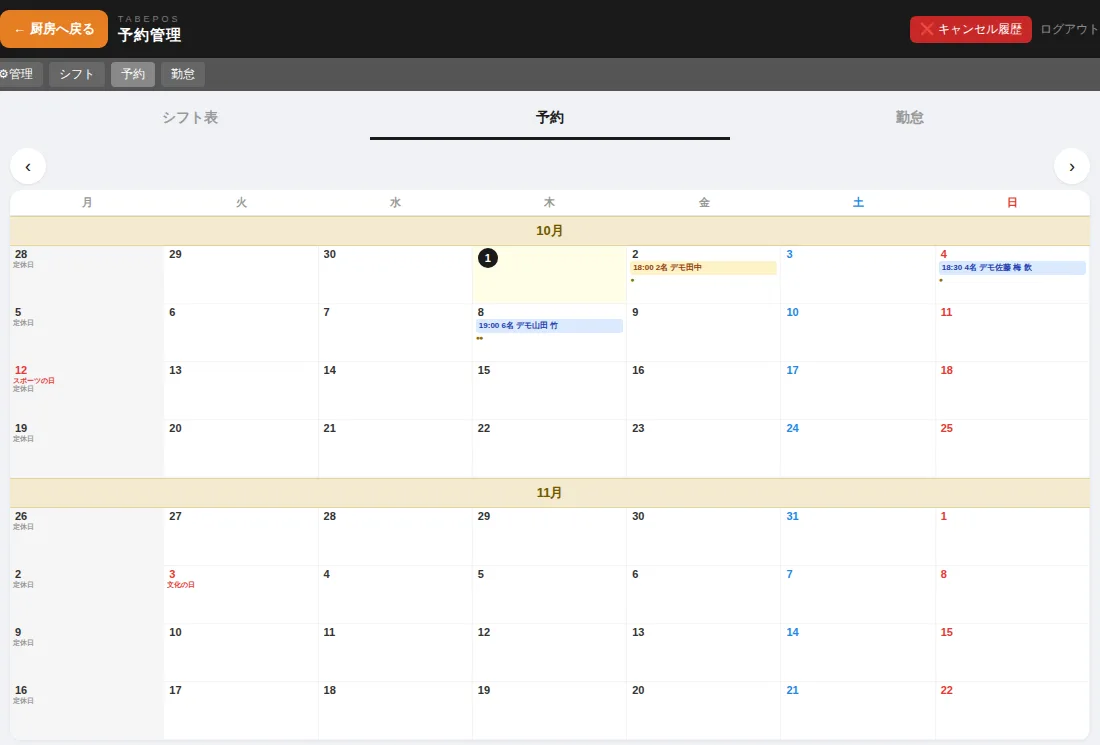Click the 木 weekday column header
The image size is (1100, 745).
(x=549, y=203)
